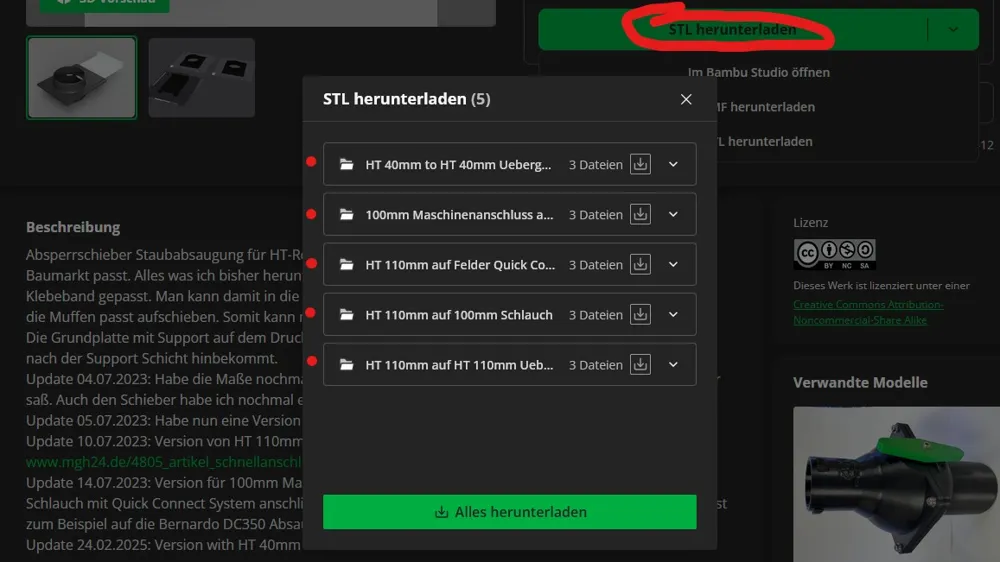The height and width of the screenshot is (562, 1000).
Task: Open the dropdown arrow beside STL herunterladen
Action: coord(953,29)
